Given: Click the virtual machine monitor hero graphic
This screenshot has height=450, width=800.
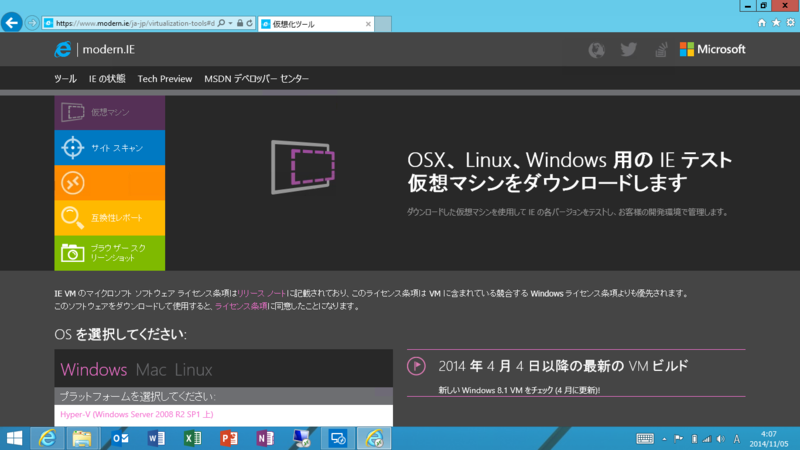Looking at the screenshot, I should pos(303,167).
